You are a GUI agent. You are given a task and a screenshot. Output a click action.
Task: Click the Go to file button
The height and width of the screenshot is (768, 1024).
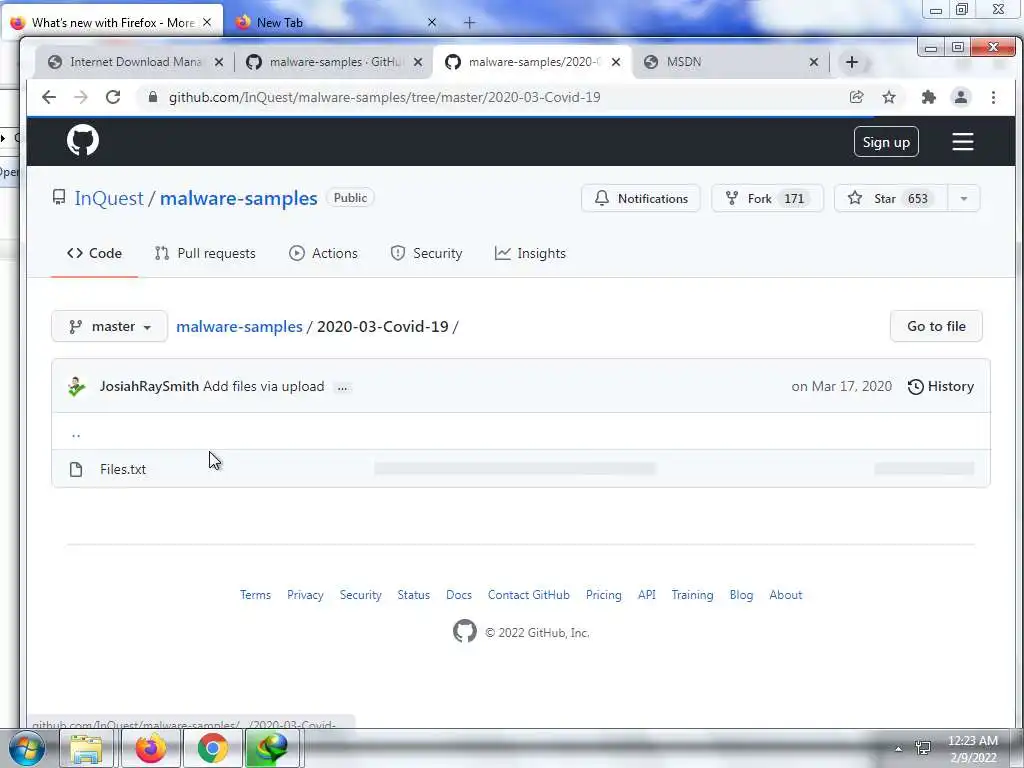pyautogui.click(x=936, y=326)
